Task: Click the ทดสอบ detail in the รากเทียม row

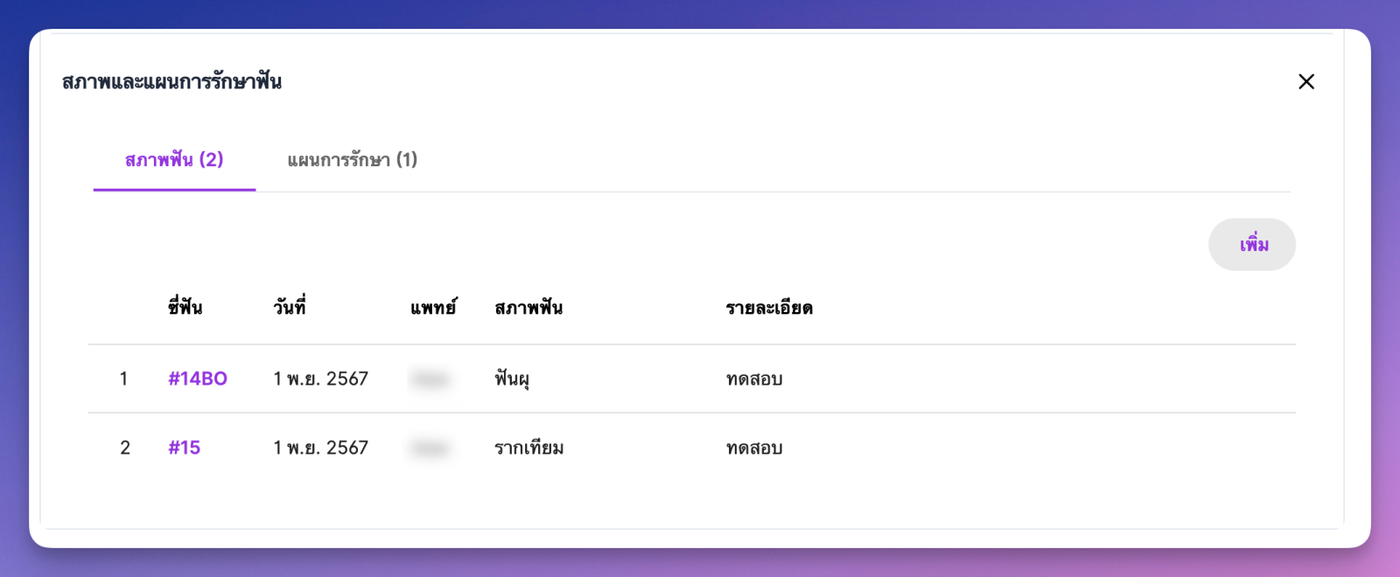Action: coord(754,448)
